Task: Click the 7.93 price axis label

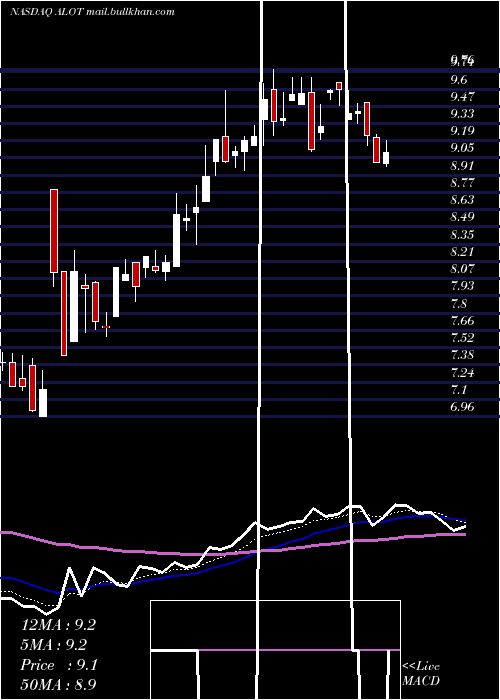Action: pyautogui.click(x=462, y=286)
